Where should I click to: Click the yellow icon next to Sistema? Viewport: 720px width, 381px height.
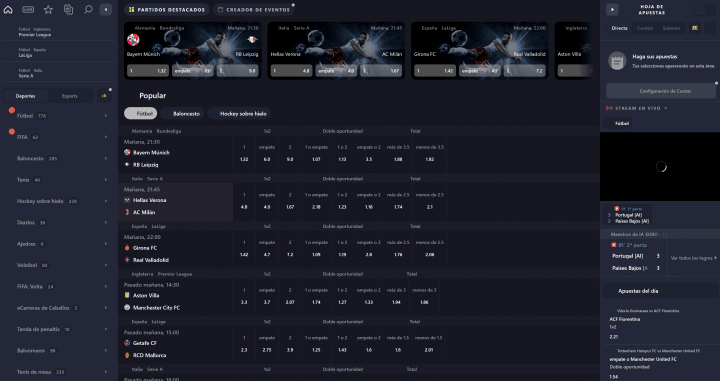[x=695, y=28]
